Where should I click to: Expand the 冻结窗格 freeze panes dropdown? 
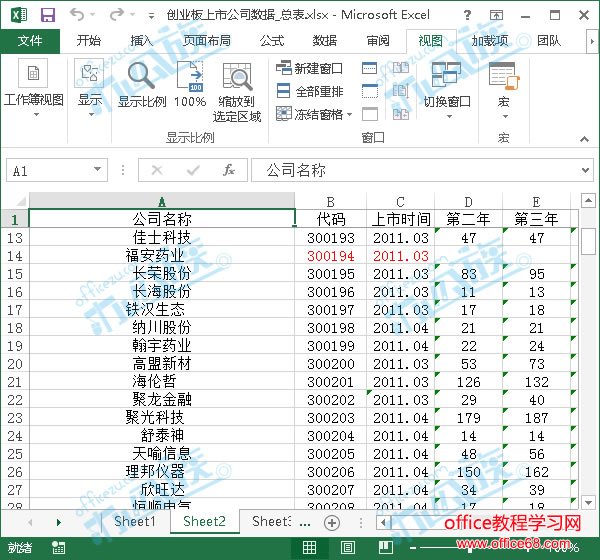click(x=349, y=114)
